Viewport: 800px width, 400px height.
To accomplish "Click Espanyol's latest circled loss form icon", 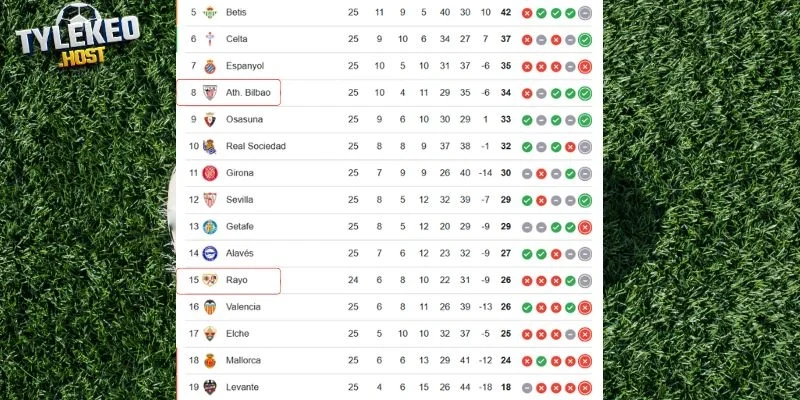I will click(x=585, y=66).
